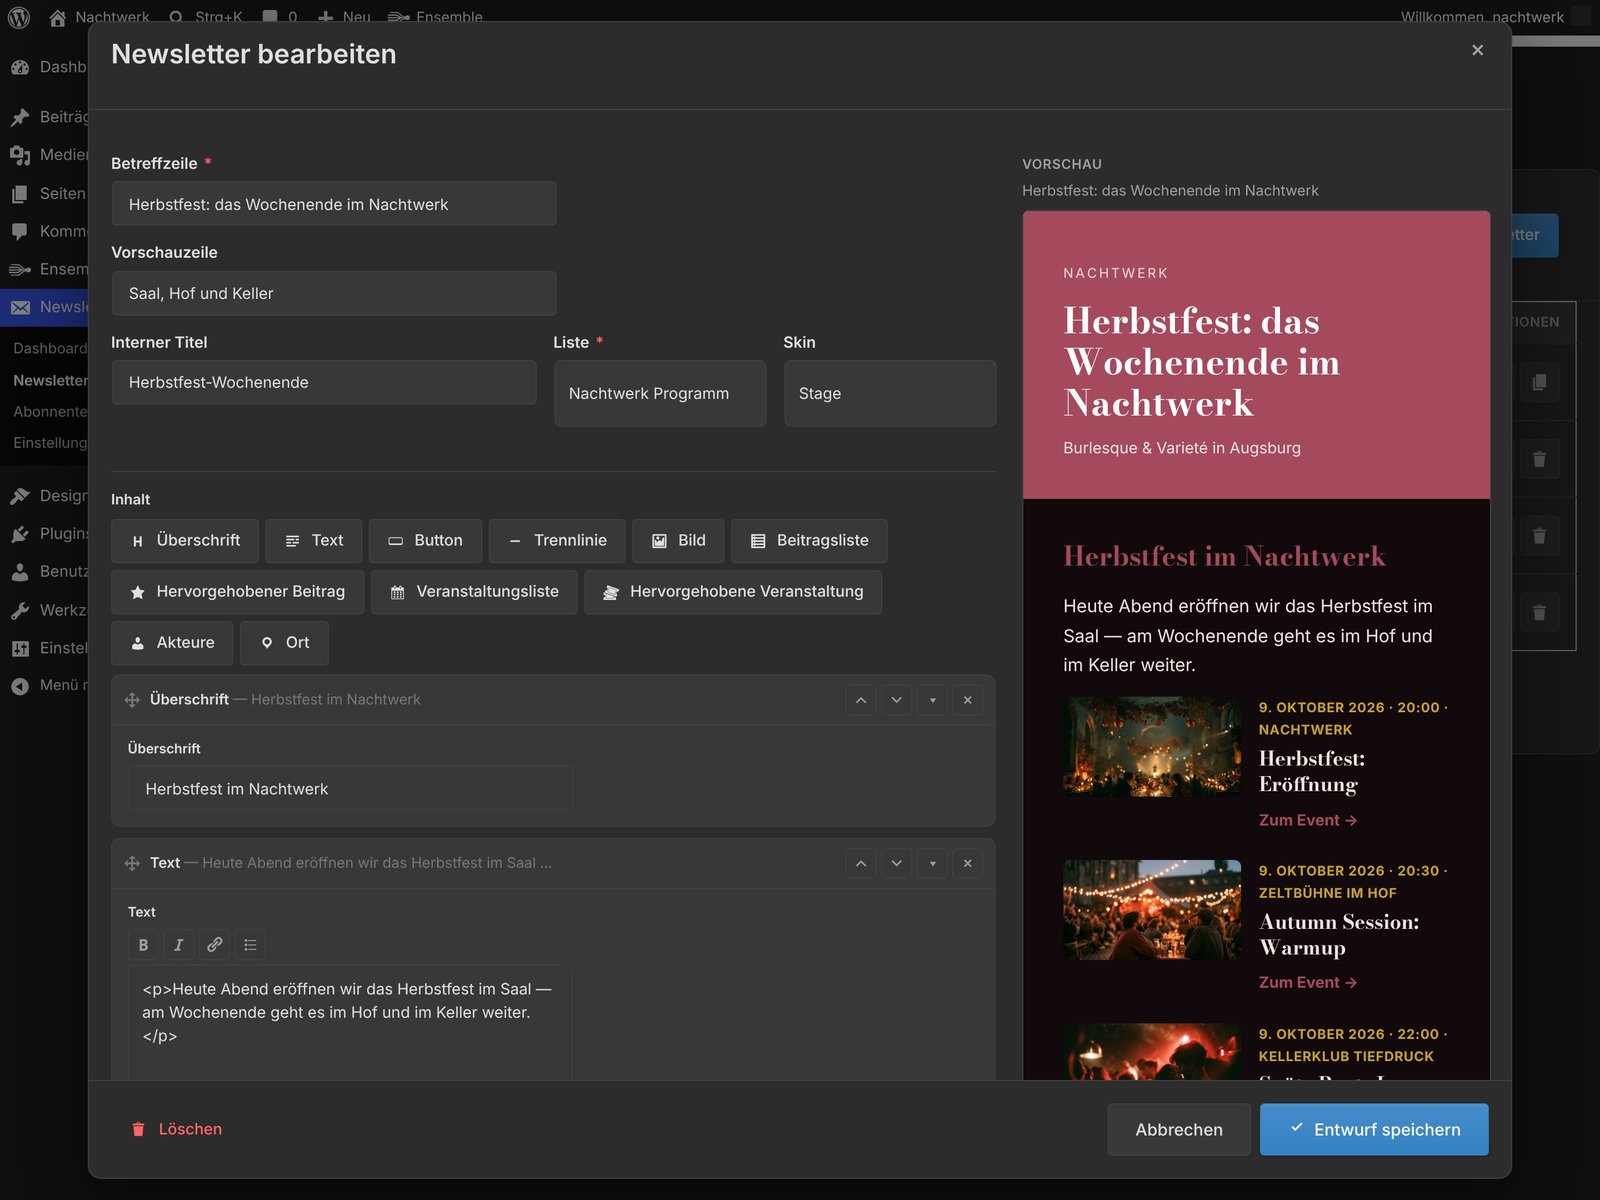This screenshot has width=1600, height=1200.
Task: Open Zum Event link for Herbstfest: Eröffnung
Action: point(1307,820)
